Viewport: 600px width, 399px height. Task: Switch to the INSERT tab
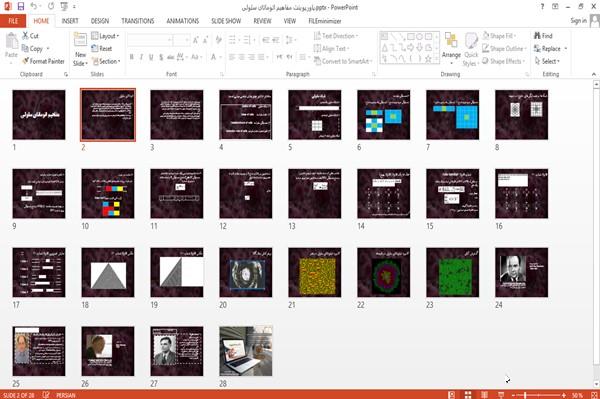[70, 21]
